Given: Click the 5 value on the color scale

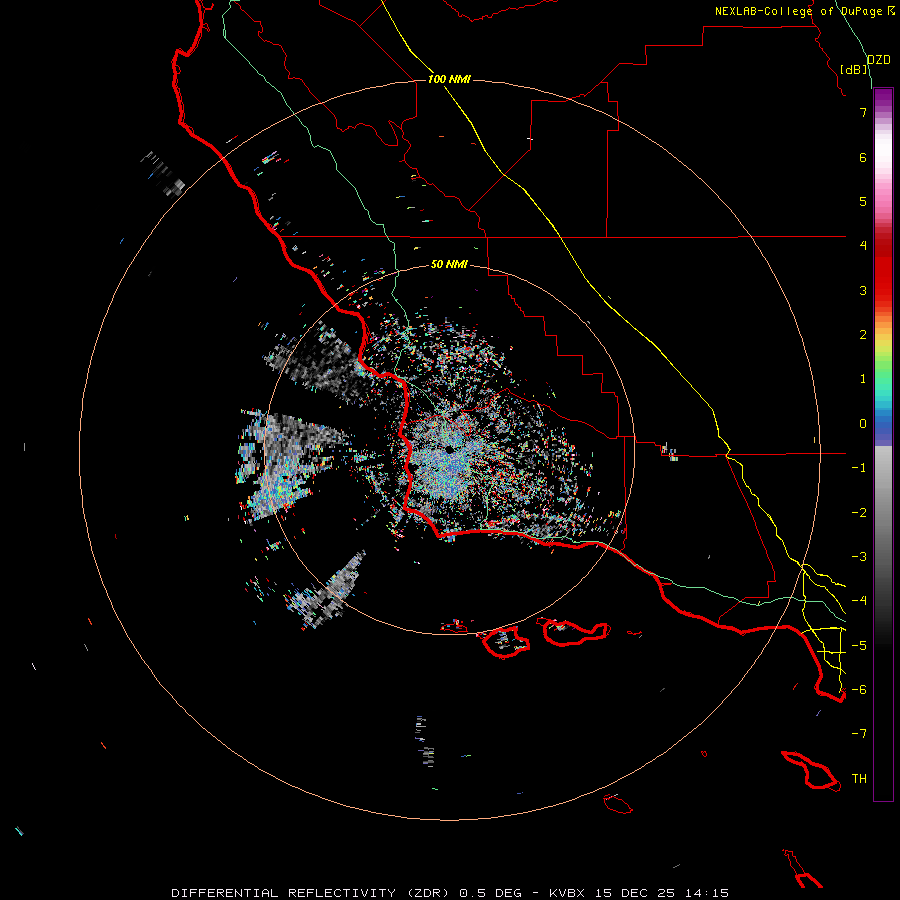Looking at the screenshot, I should coord(863,201).
